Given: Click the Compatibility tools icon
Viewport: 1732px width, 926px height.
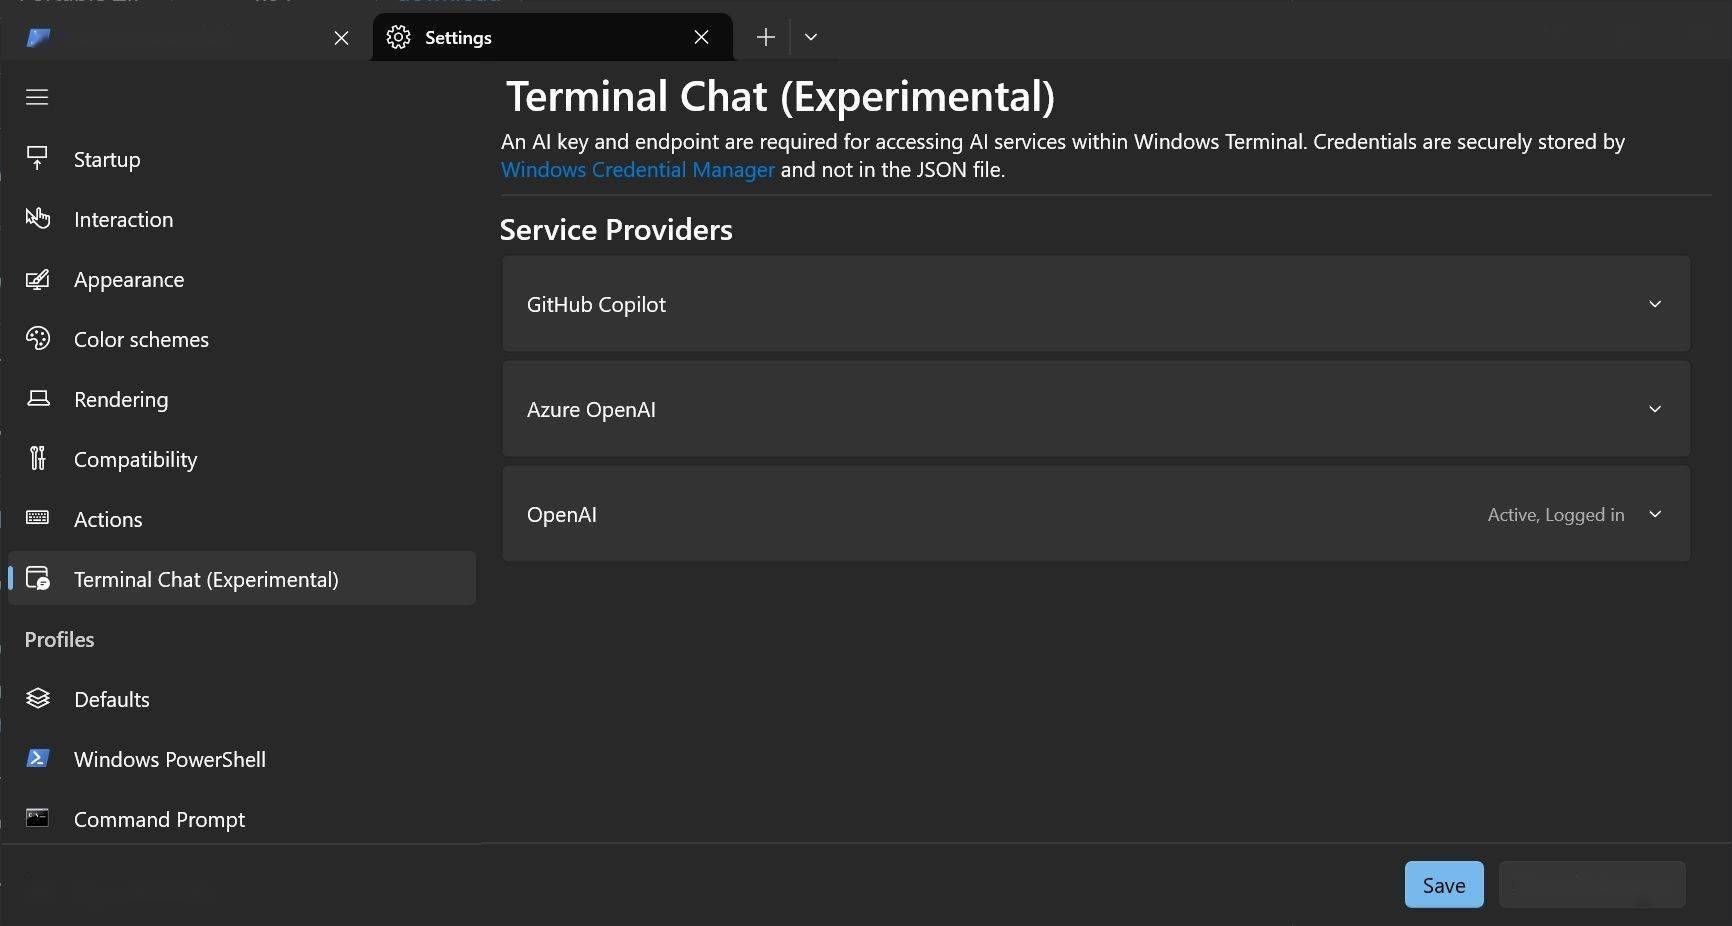Looking at the screenshot, I should coord(37,458).
